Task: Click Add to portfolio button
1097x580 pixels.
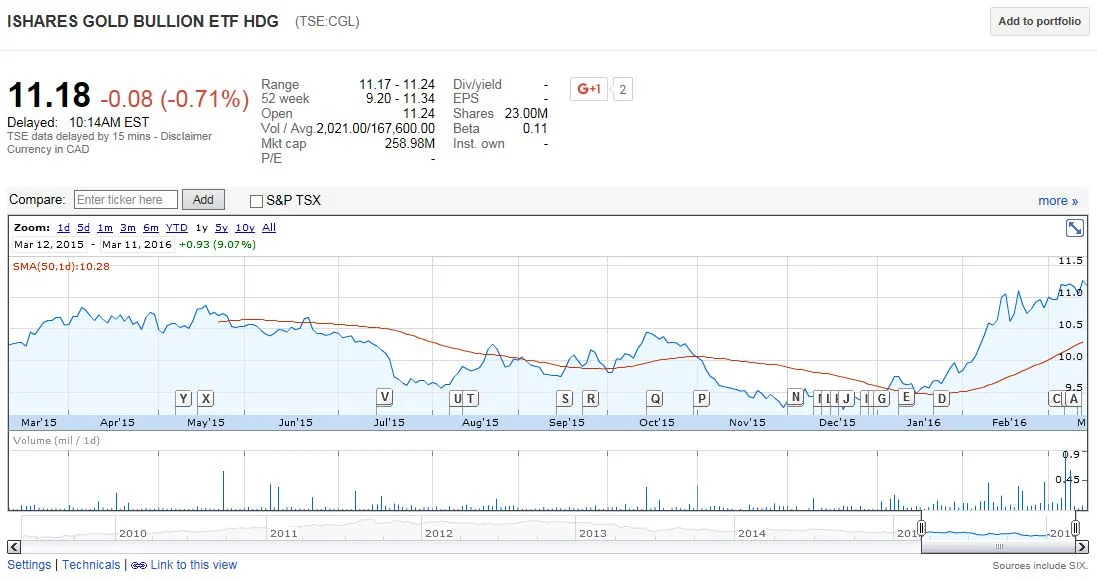Action: pos(1039,21)
